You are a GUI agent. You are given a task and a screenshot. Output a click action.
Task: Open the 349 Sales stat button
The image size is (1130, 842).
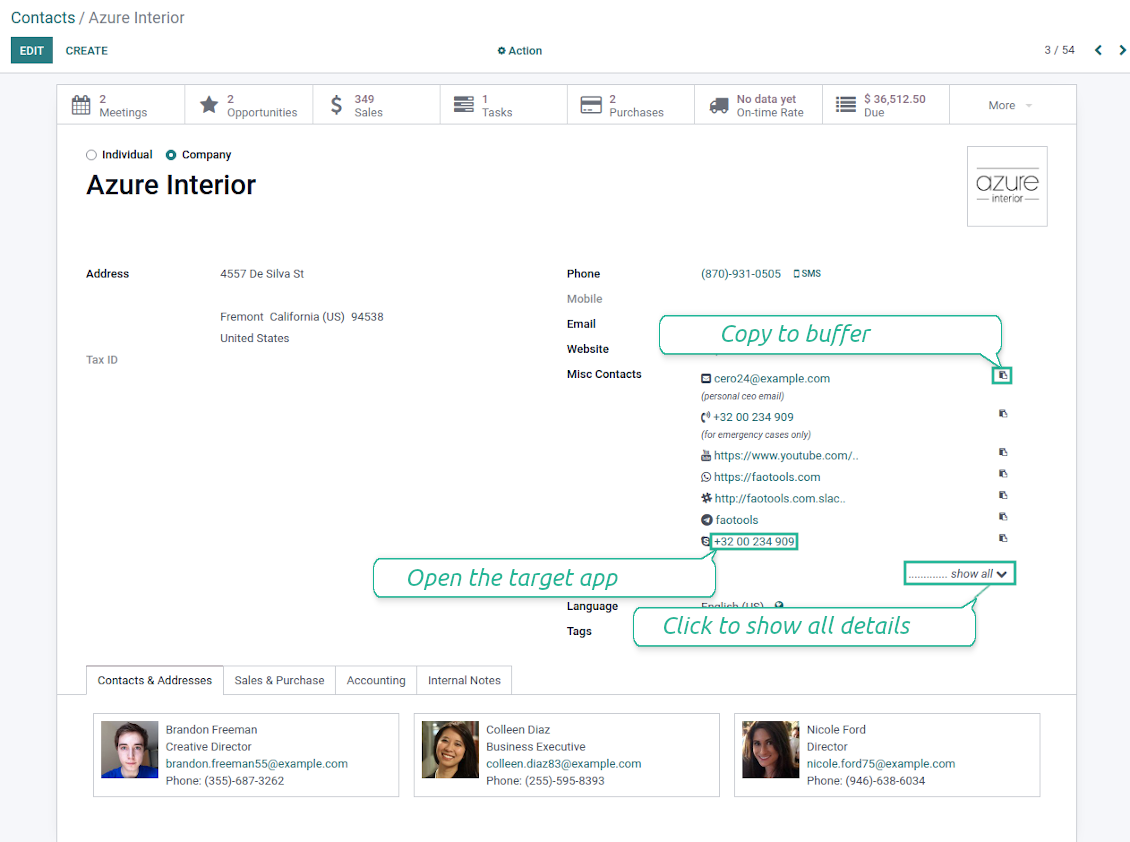coord(376,105)
